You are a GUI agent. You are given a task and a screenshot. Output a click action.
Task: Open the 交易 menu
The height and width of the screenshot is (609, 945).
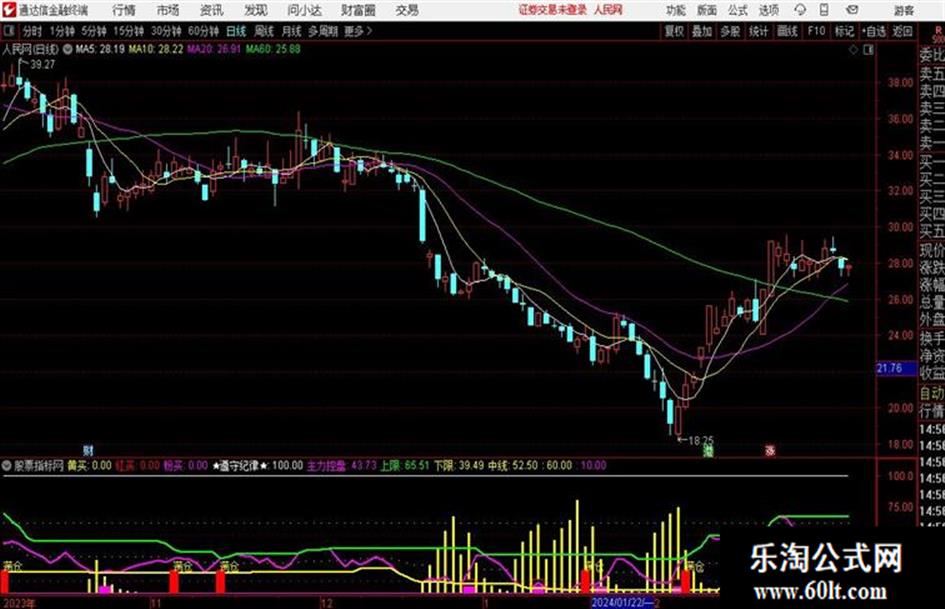click(x=407, y=10)
